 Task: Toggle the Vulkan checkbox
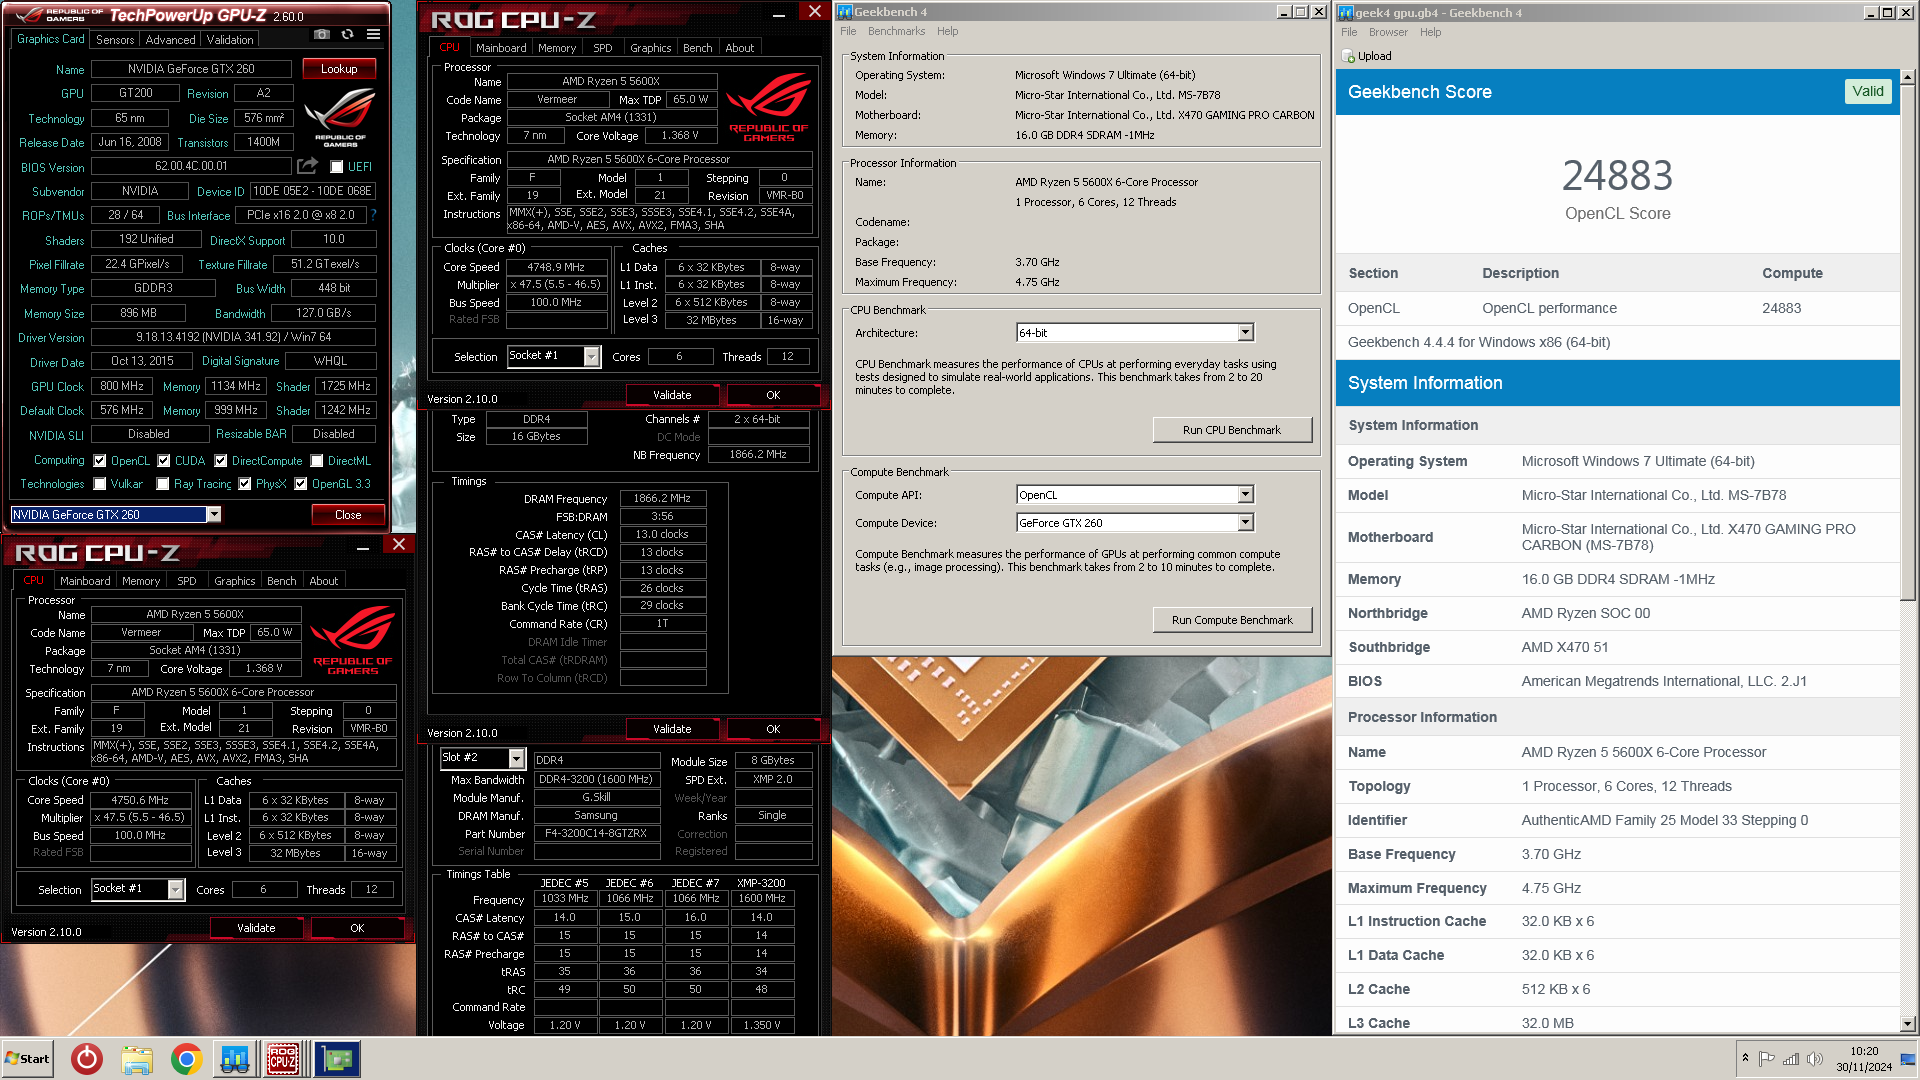click(x=100, y=484)
